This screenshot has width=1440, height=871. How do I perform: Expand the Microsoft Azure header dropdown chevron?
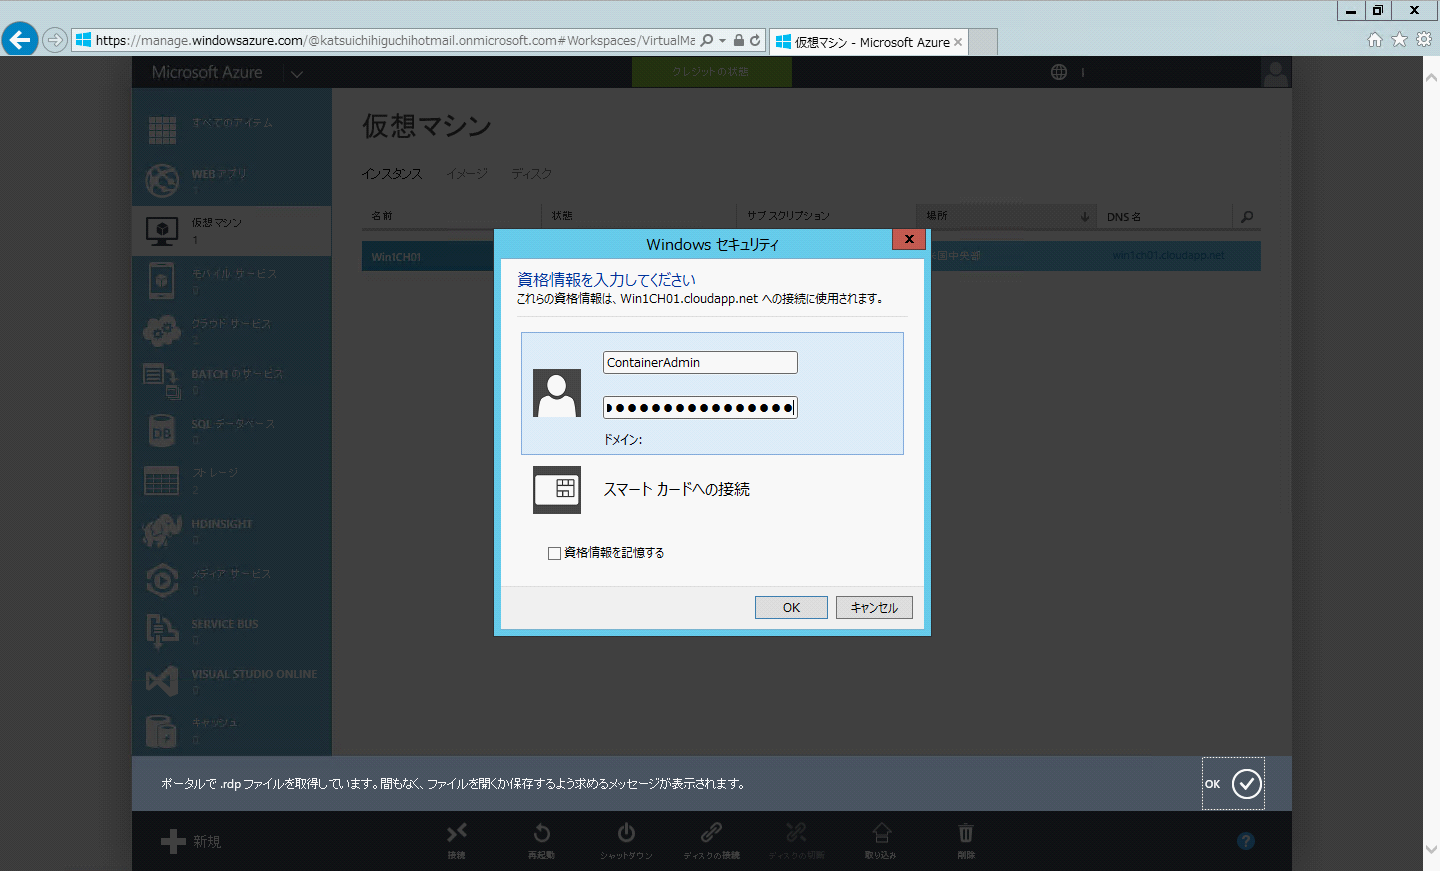tap(297, 73)
